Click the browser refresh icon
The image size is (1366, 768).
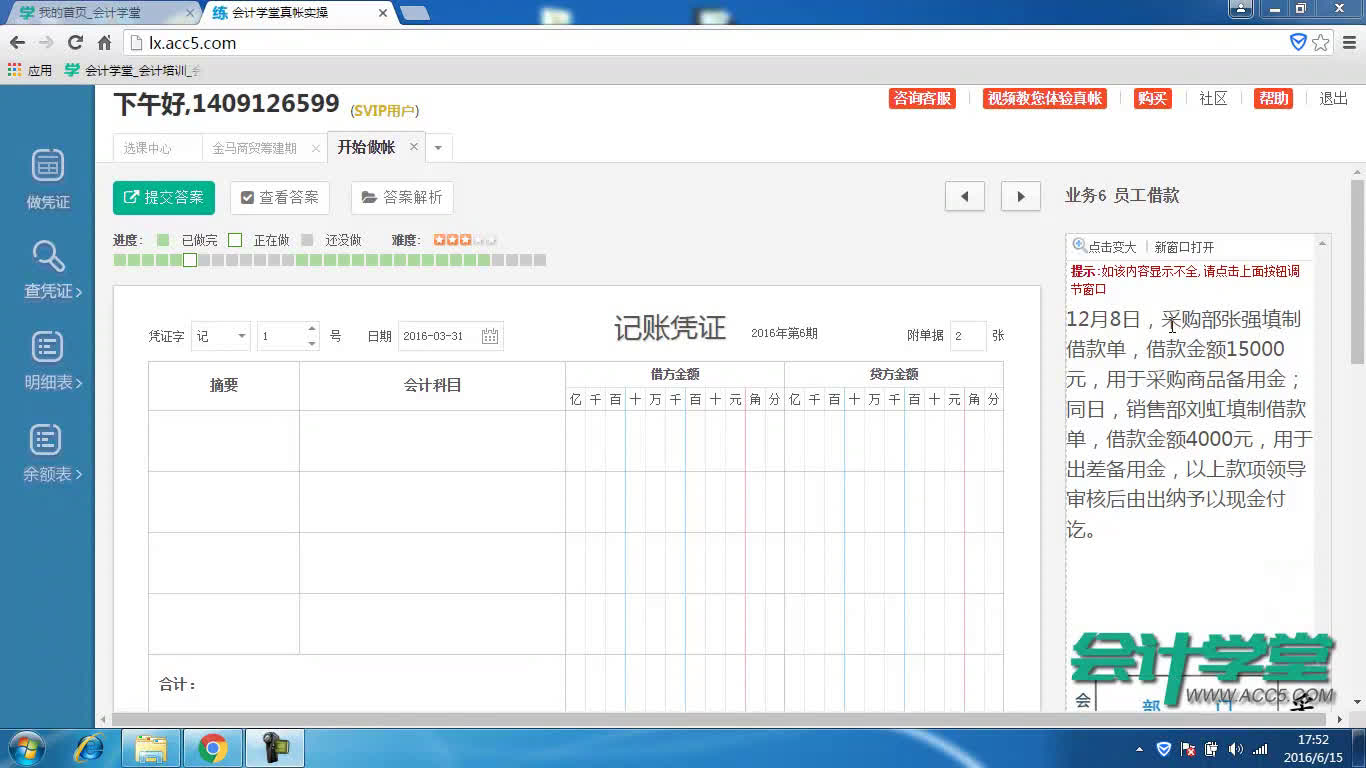click(76, 41)
